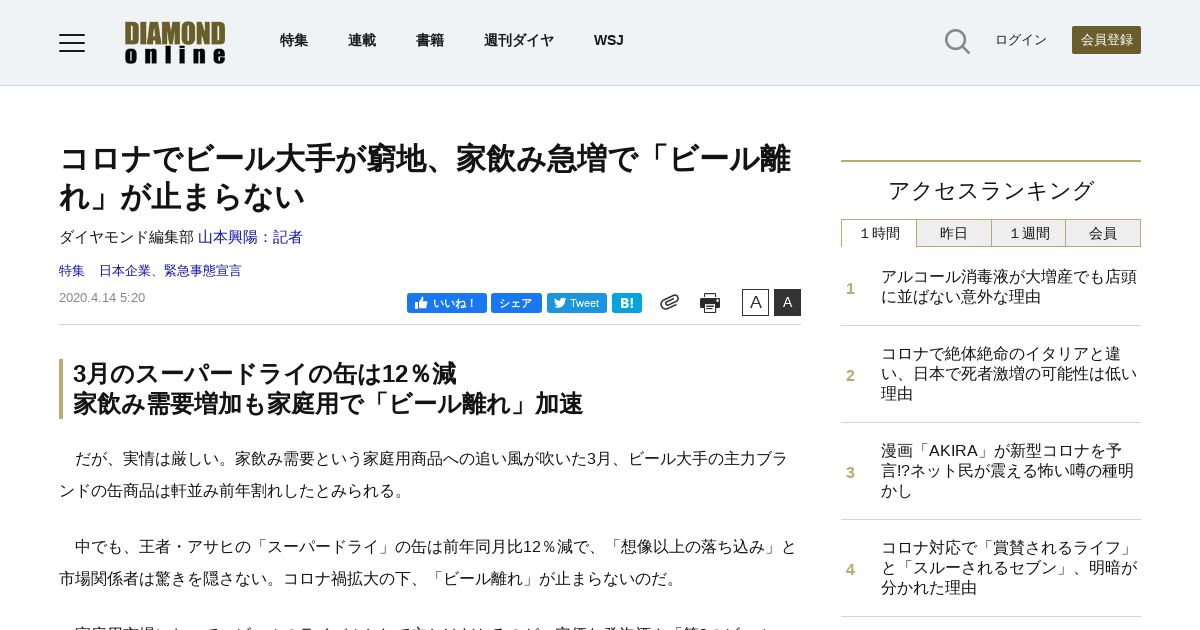This screenshot has height=630, width=1200.
Task: Open the search magnifier icon
Action: coord(957,41)
